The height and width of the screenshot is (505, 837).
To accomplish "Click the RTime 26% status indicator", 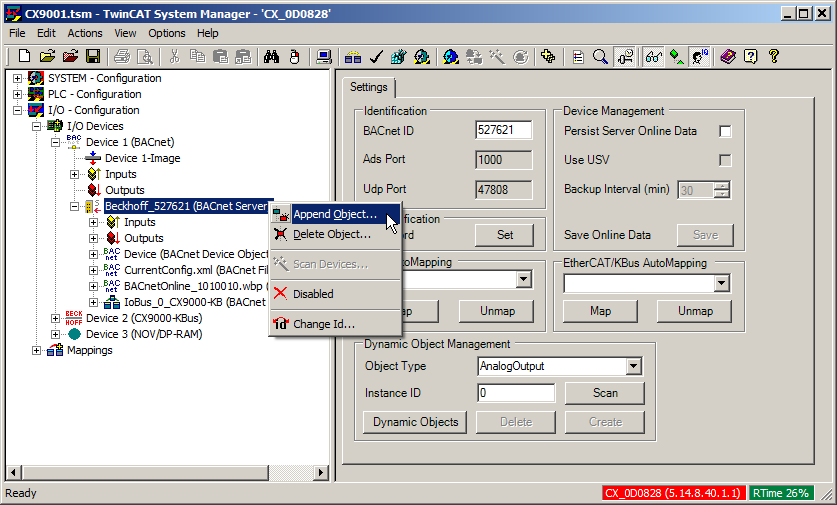I will (x=780, y=493).
